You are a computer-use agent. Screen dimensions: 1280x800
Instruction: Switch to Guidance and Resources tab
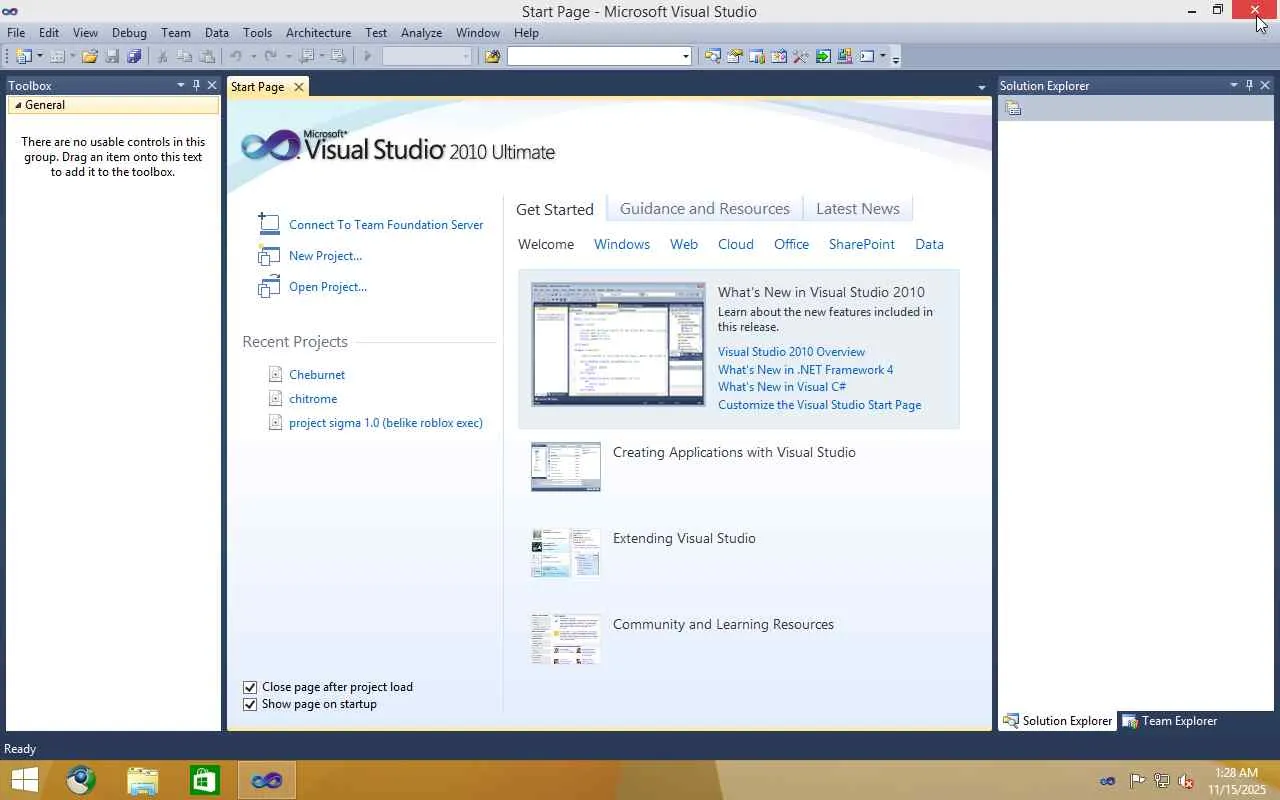coord(705,209)
